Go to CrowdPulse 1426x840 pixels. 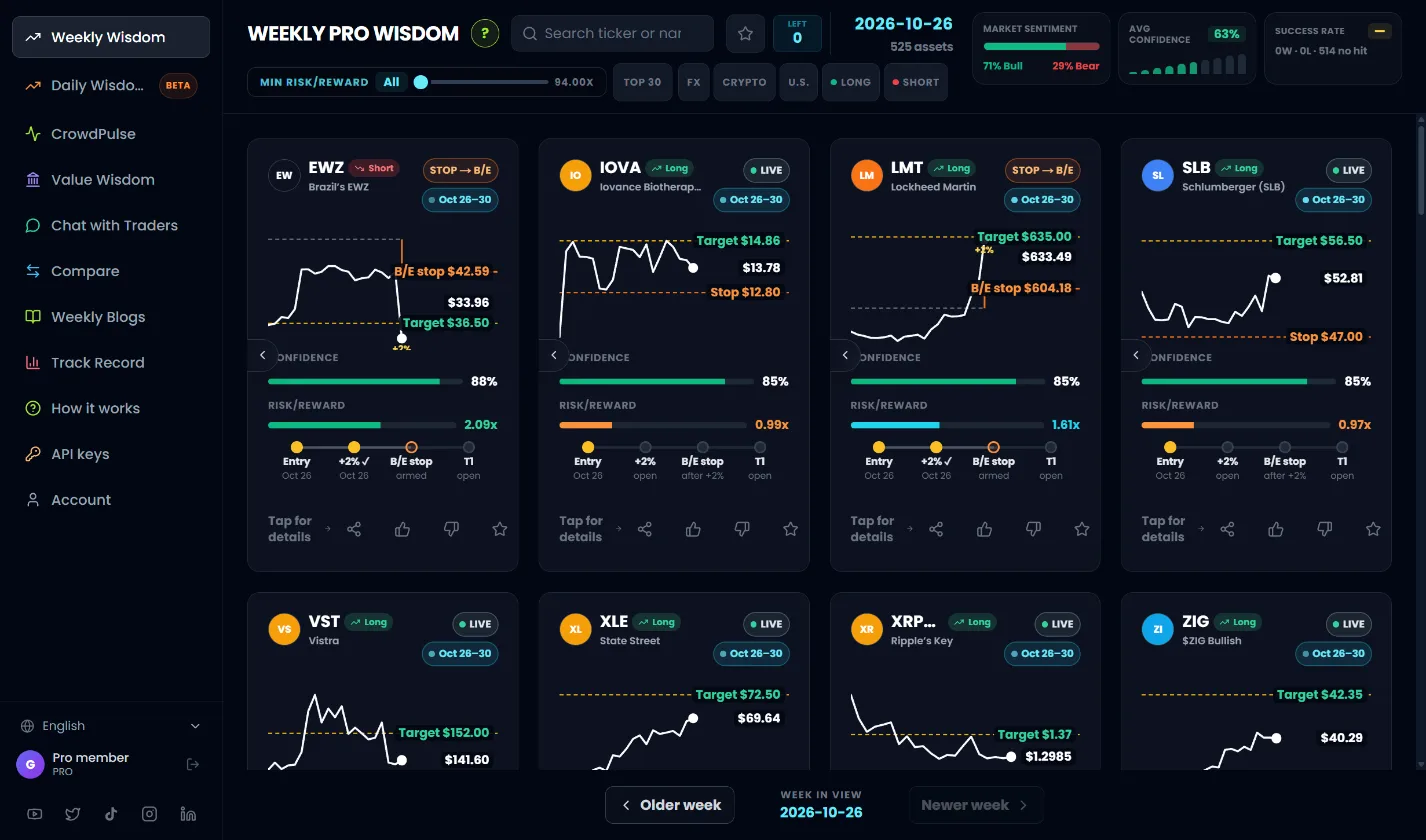(x=111, y=134)
